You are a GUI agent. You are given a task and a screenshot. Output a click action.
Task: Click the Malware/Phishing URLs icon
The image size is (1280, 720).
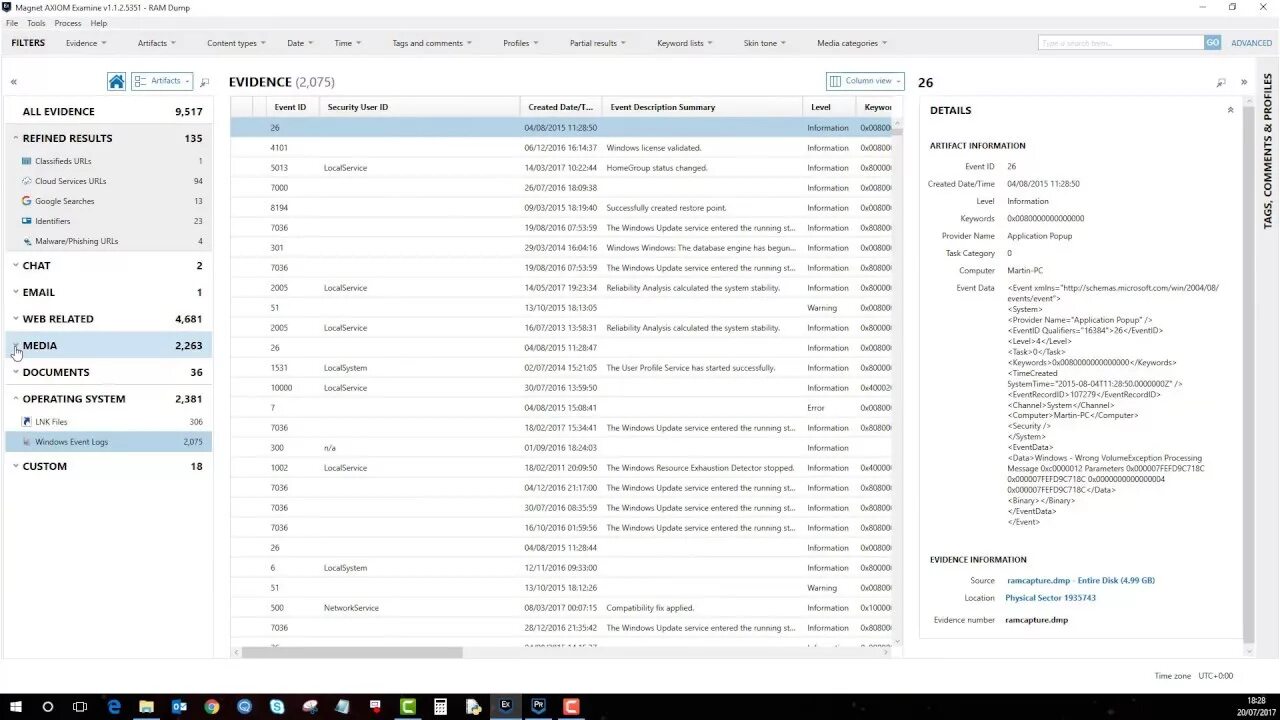27,241
